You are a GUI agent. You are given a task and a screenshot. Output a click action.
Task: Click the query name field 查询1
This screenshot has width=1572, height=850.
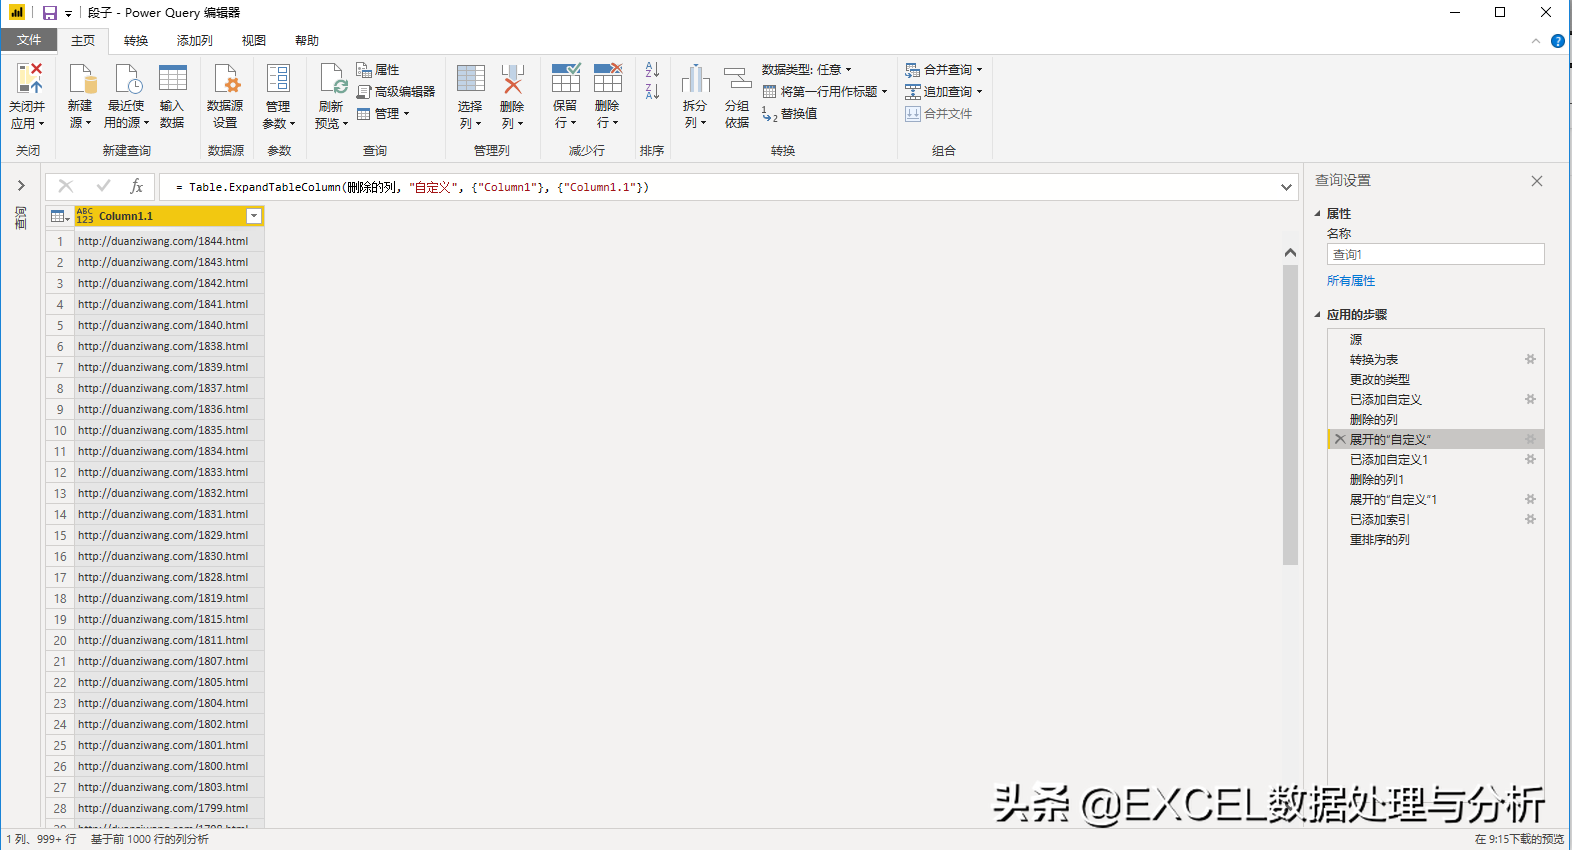[x=1435, y=254]
